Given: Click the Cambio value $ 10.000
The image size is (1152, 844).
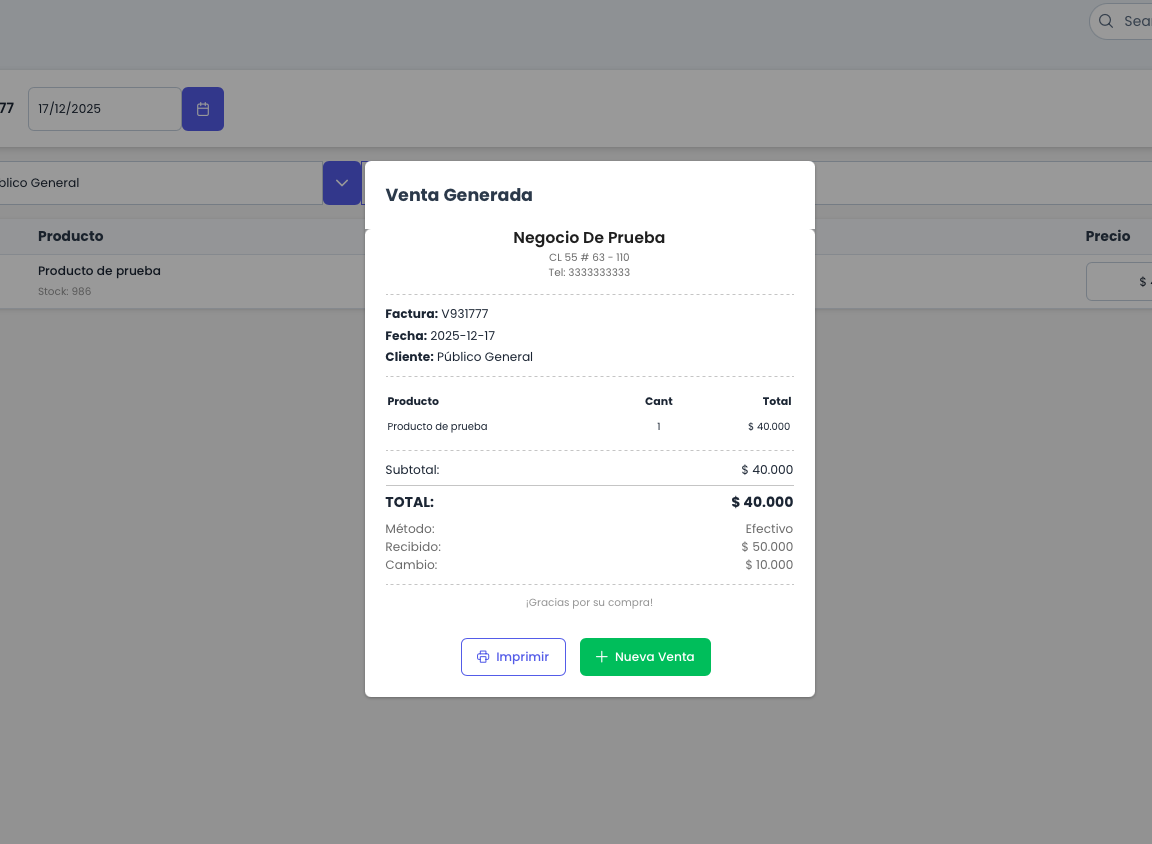Looking at the screenshot, I should tap(769, 565).
